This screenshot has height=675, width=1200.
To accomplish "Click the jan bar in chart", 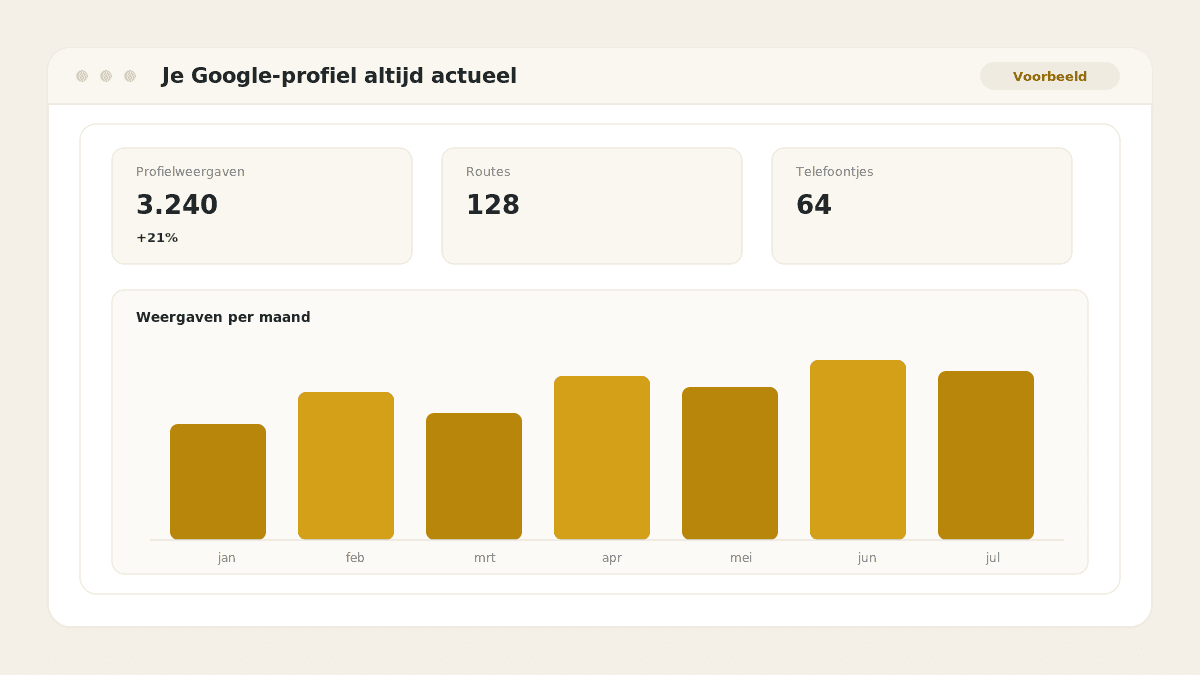I will [x=218, y=482].
